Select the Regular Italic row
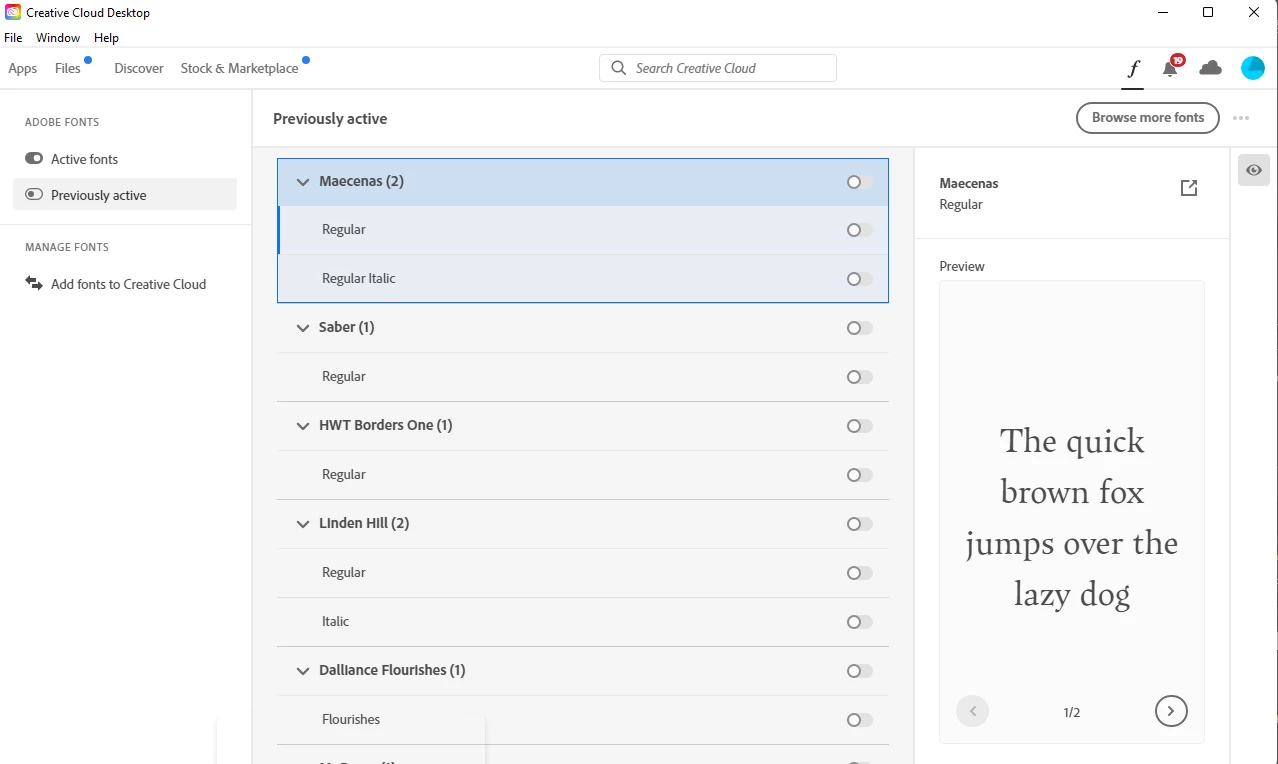This screenshot has height=764, width=1278. (x=583, y=279)
